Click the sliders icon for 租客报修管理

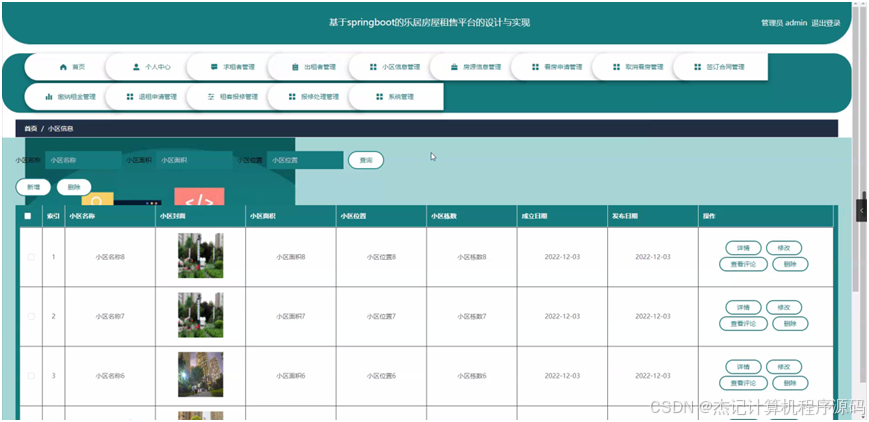pos(211,96)
